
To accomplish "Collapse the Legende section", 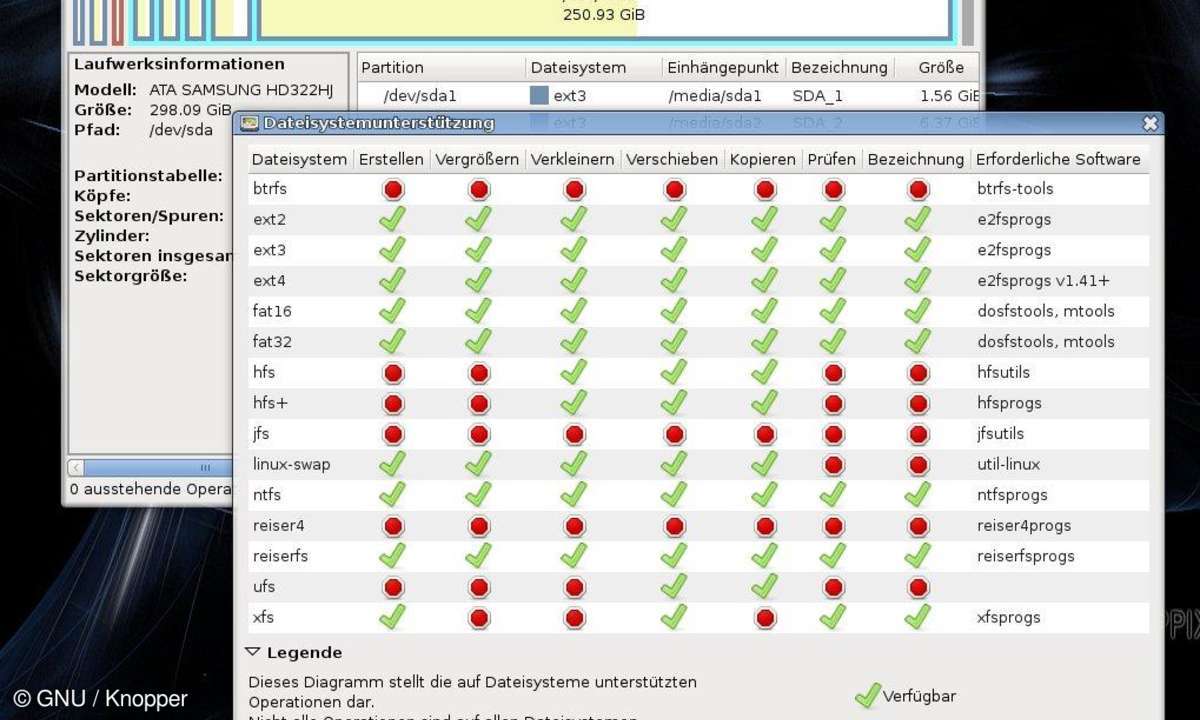I will (253, 653).
